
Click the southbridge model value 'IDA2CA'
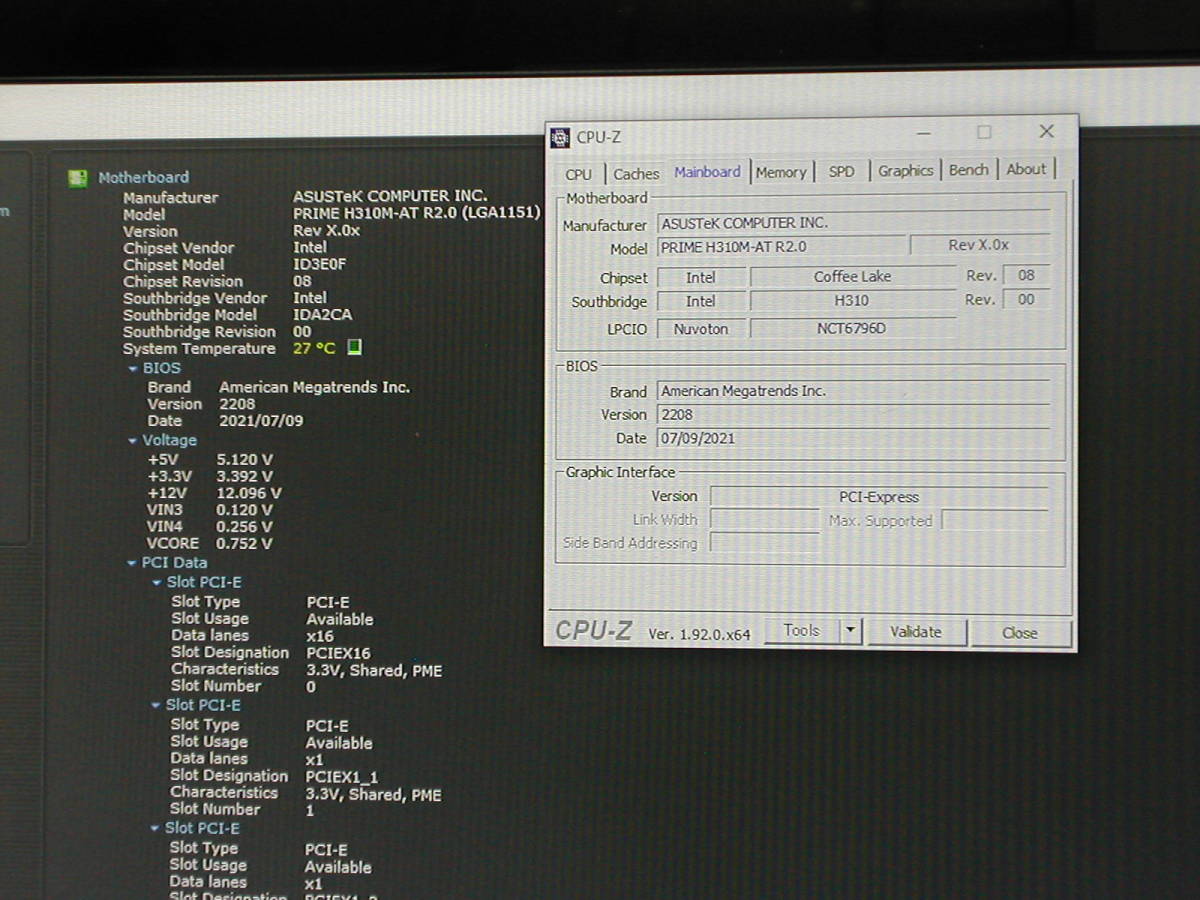[322, 315]
